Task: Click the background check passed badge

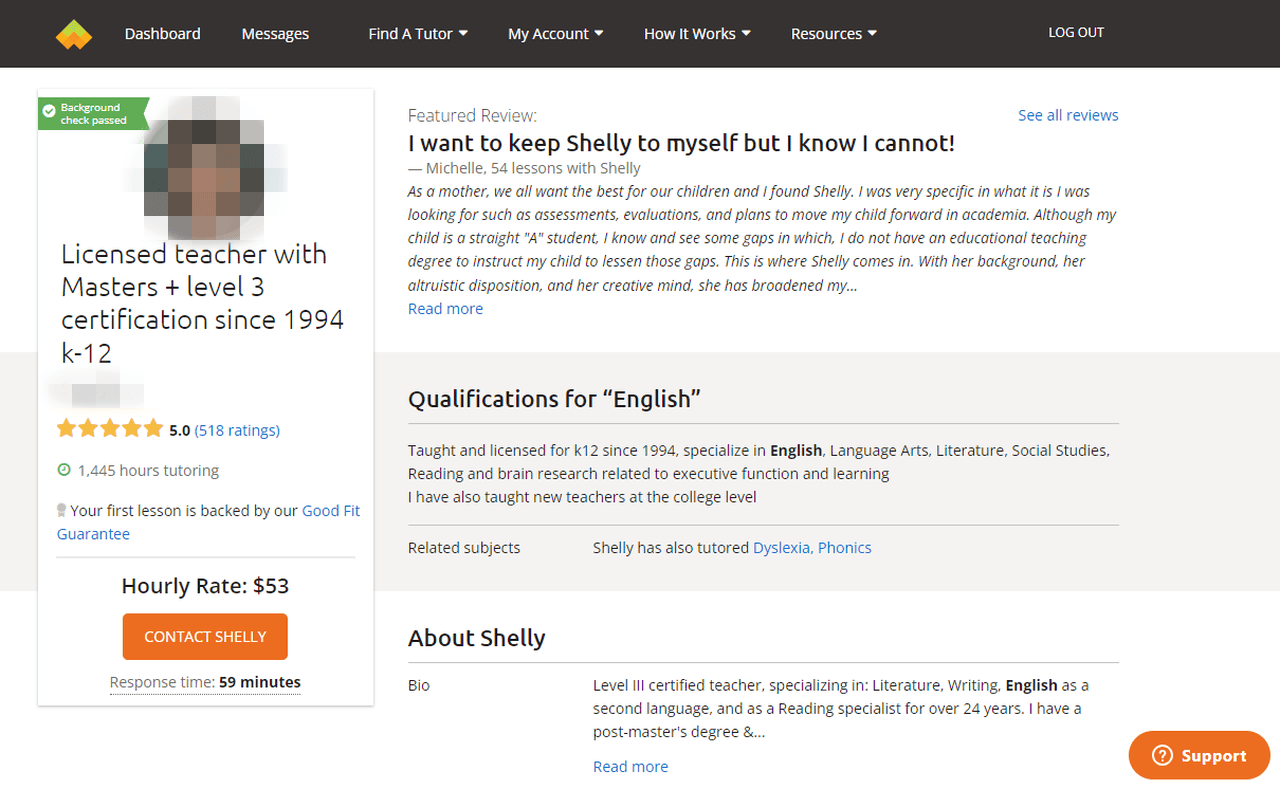Action: pyautogui.click(x=92, y=114)
